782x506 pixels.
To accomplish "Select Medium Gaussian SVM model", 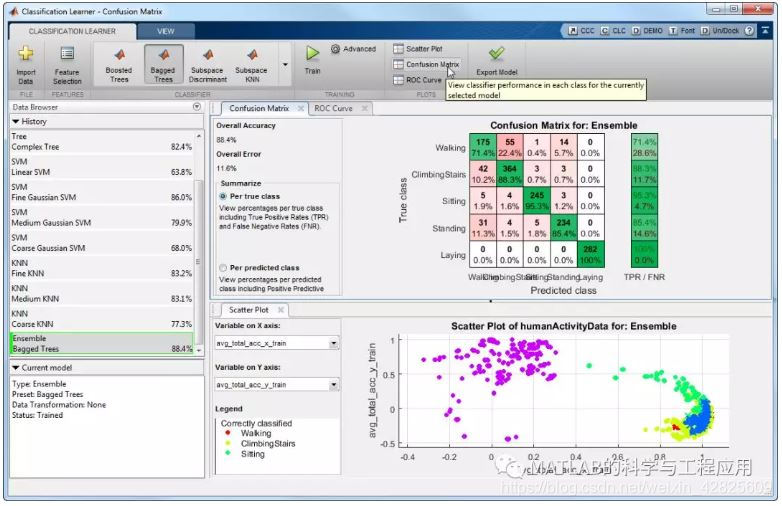I will point(102,218).
